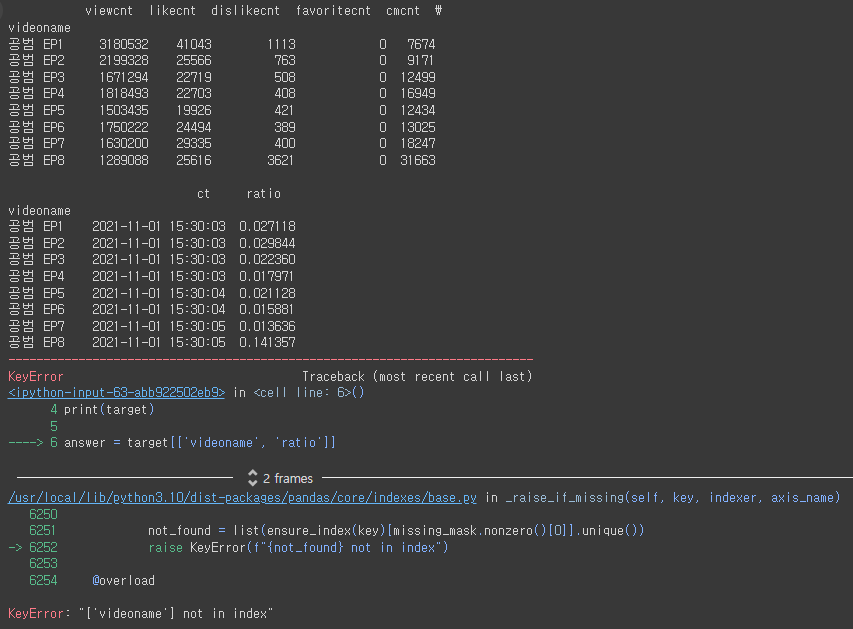This screenshot has height=629, width=853.
Task: Click the viewcnt column header
Action: 109,11
